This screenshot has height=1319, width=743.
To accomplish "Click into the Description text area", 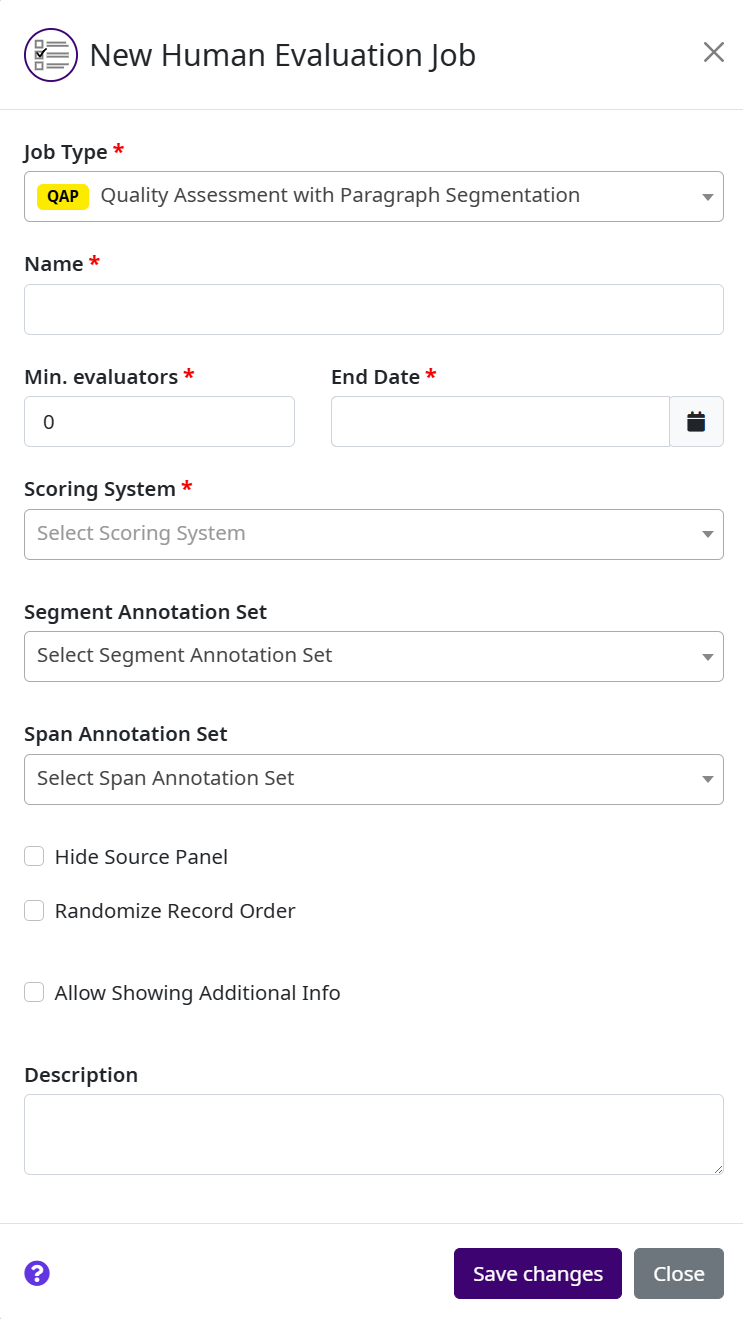I will click(x=373, y=1134).
